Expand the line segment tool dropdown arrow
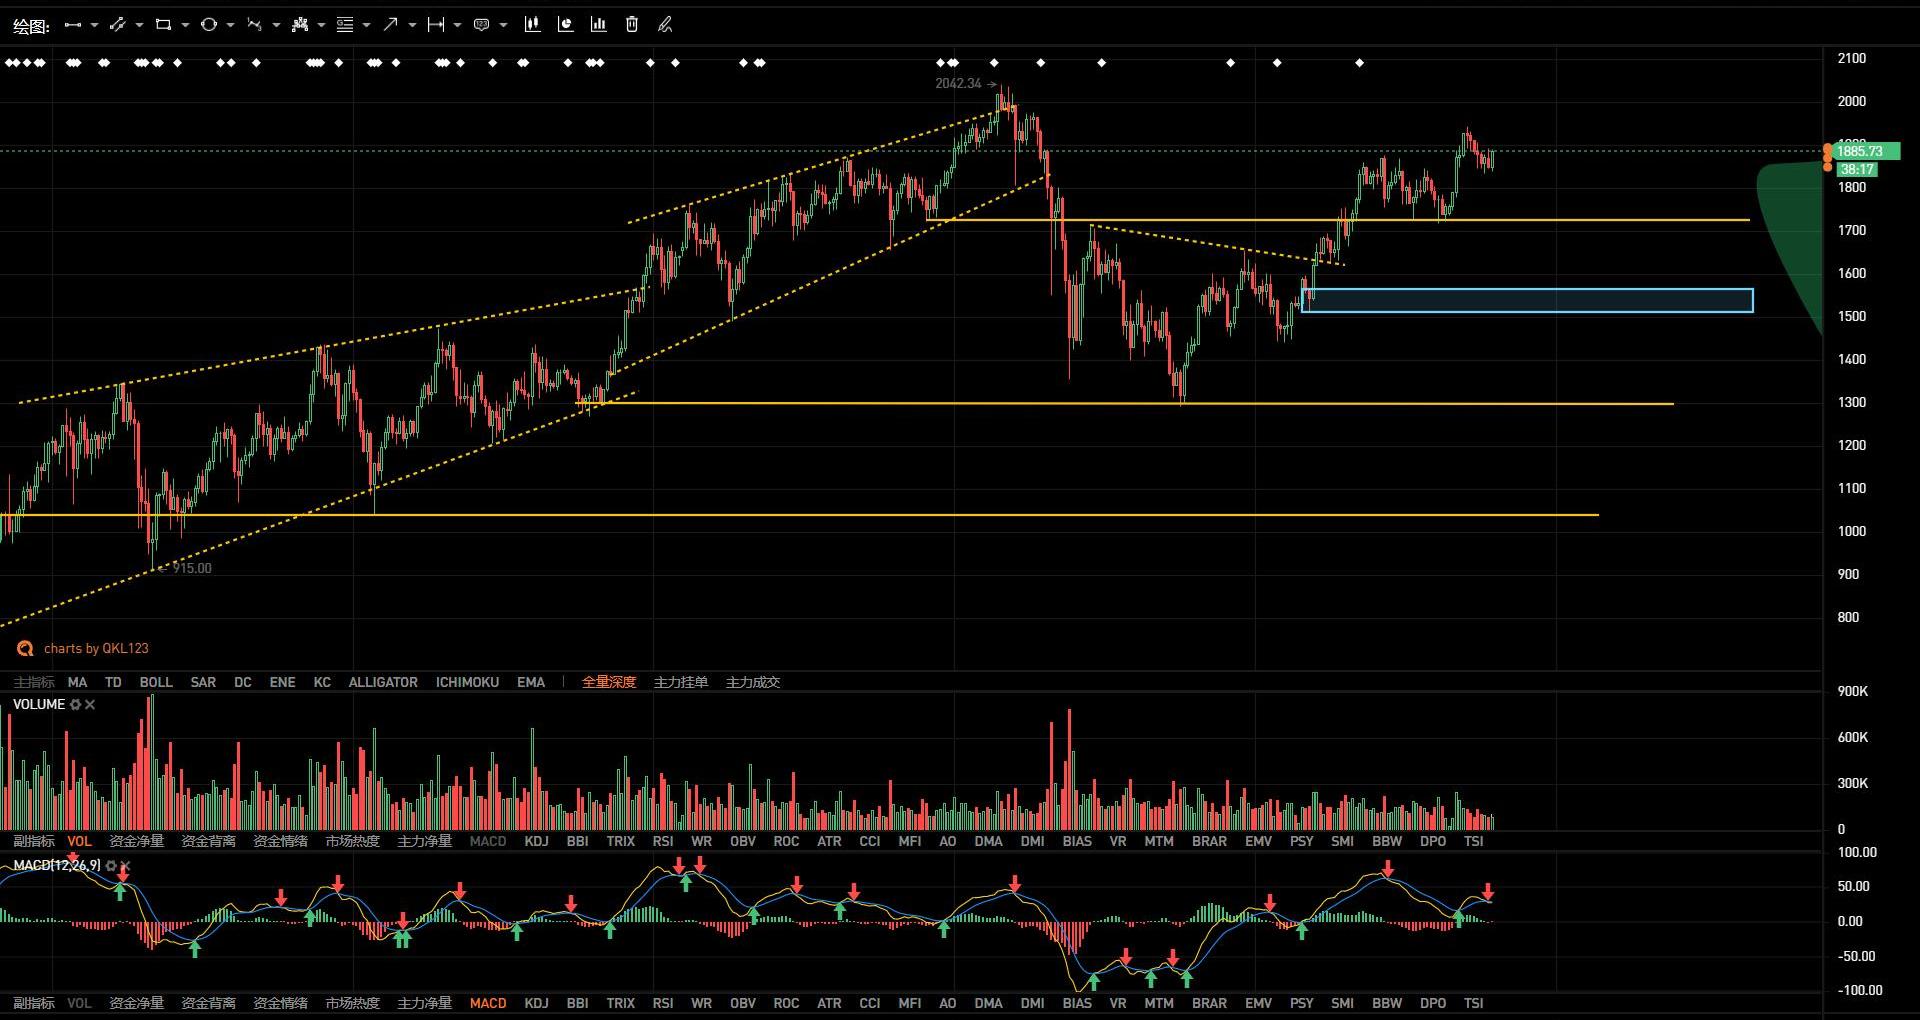The height and width of the screenshot is (1020, 1920). click(x=94, y=25)
